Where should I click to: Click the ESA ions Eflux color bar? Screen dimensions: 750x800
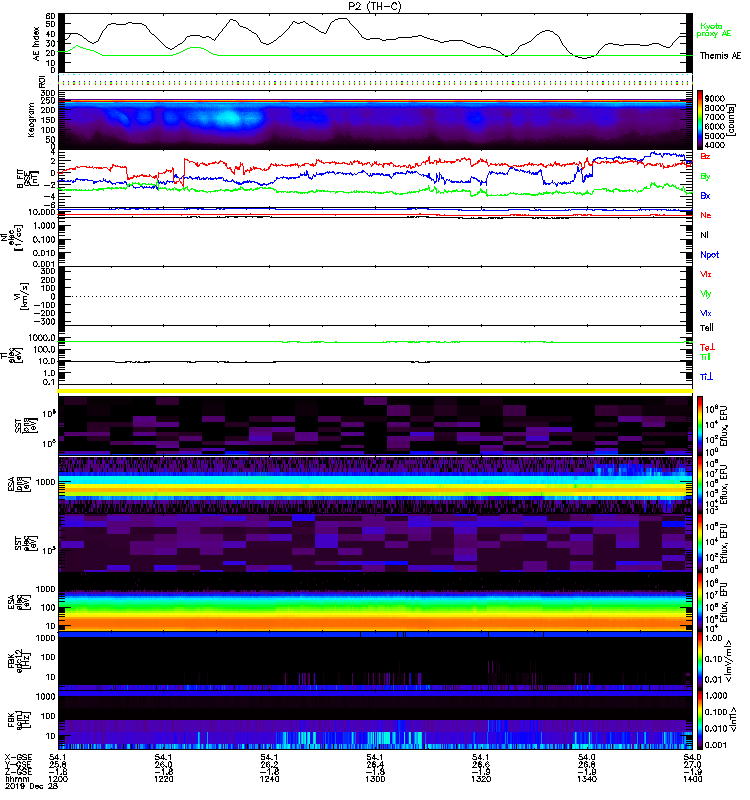coord(700,484)
